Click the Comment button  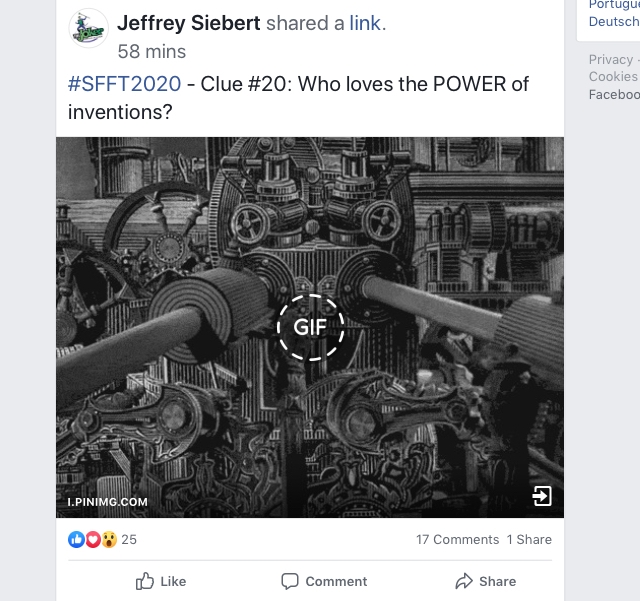(x=324, y=581)
